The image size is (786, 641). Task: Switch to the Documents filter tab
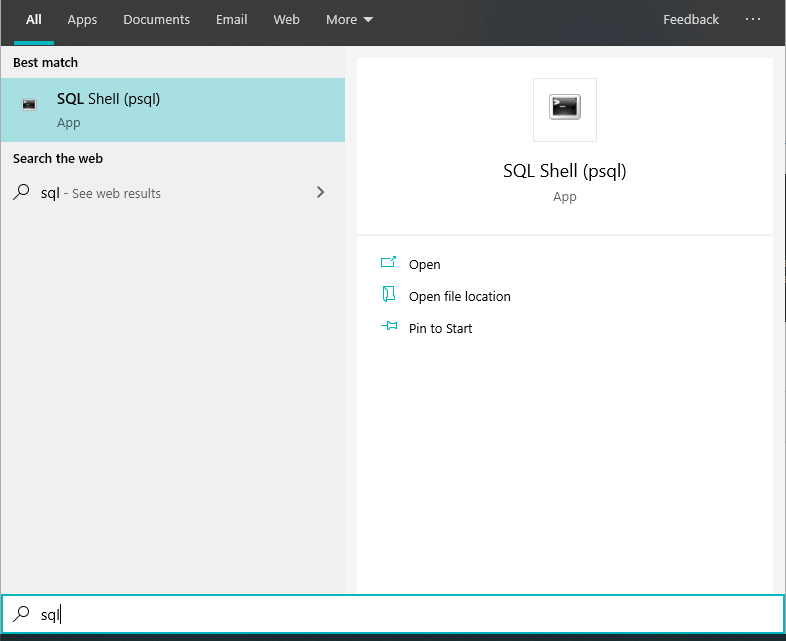[x=156, y=20]
